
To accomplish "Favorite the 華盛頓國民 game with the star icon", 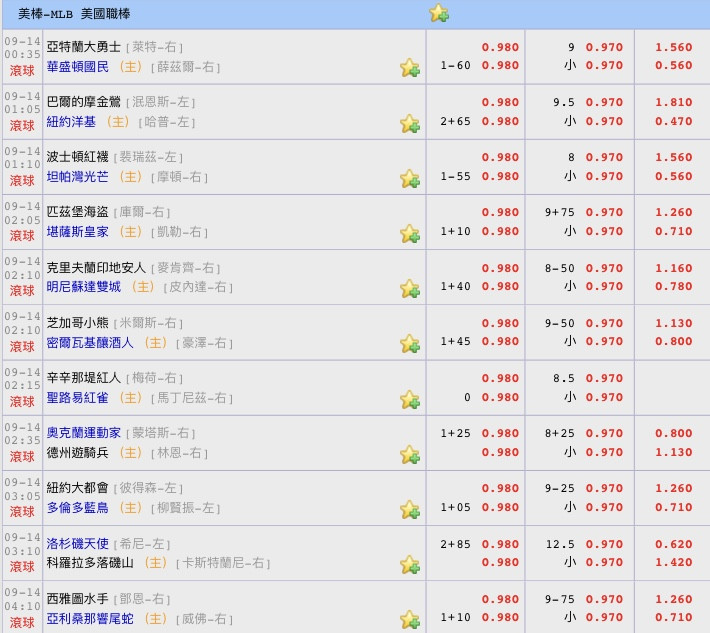I will [410, 67].
